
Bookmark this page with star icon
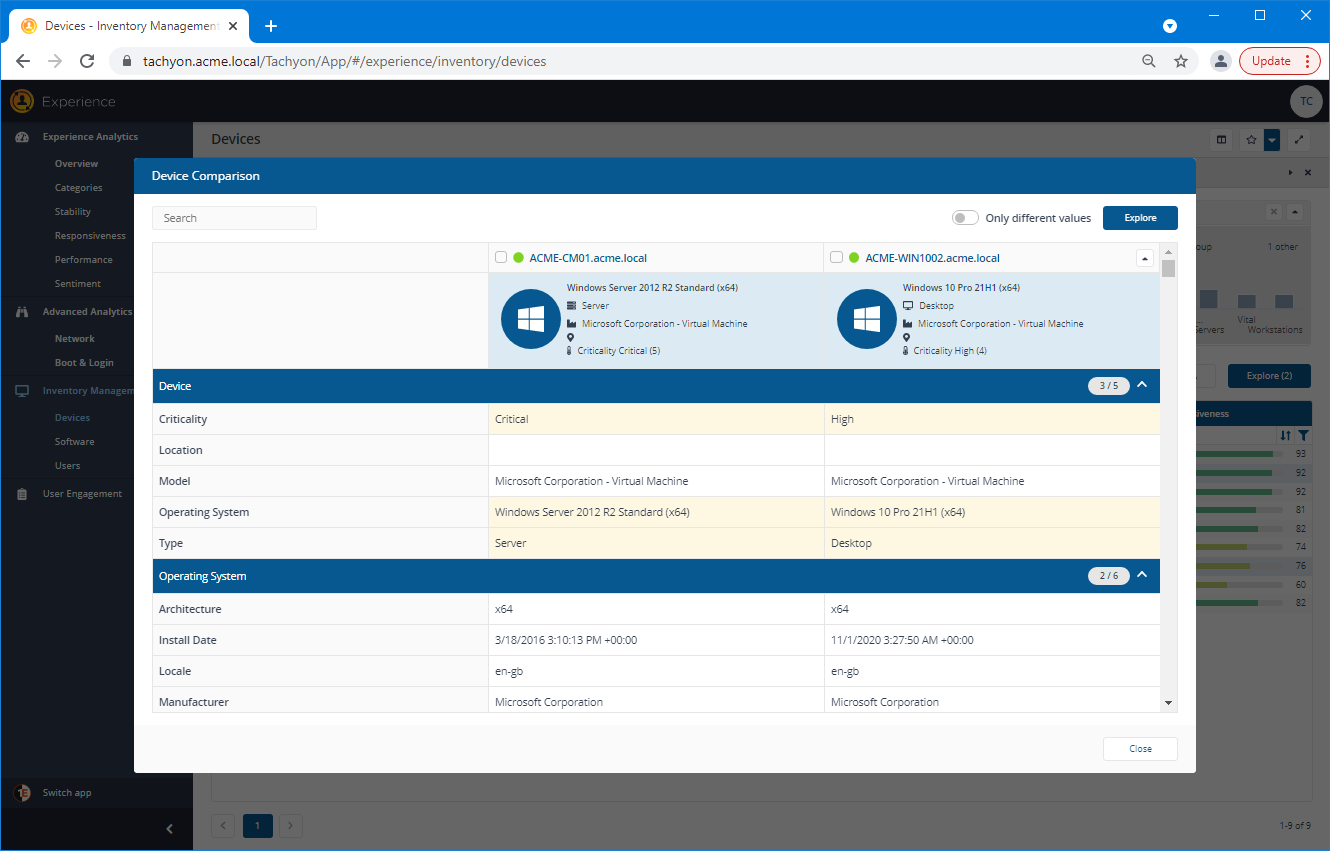1181,61
